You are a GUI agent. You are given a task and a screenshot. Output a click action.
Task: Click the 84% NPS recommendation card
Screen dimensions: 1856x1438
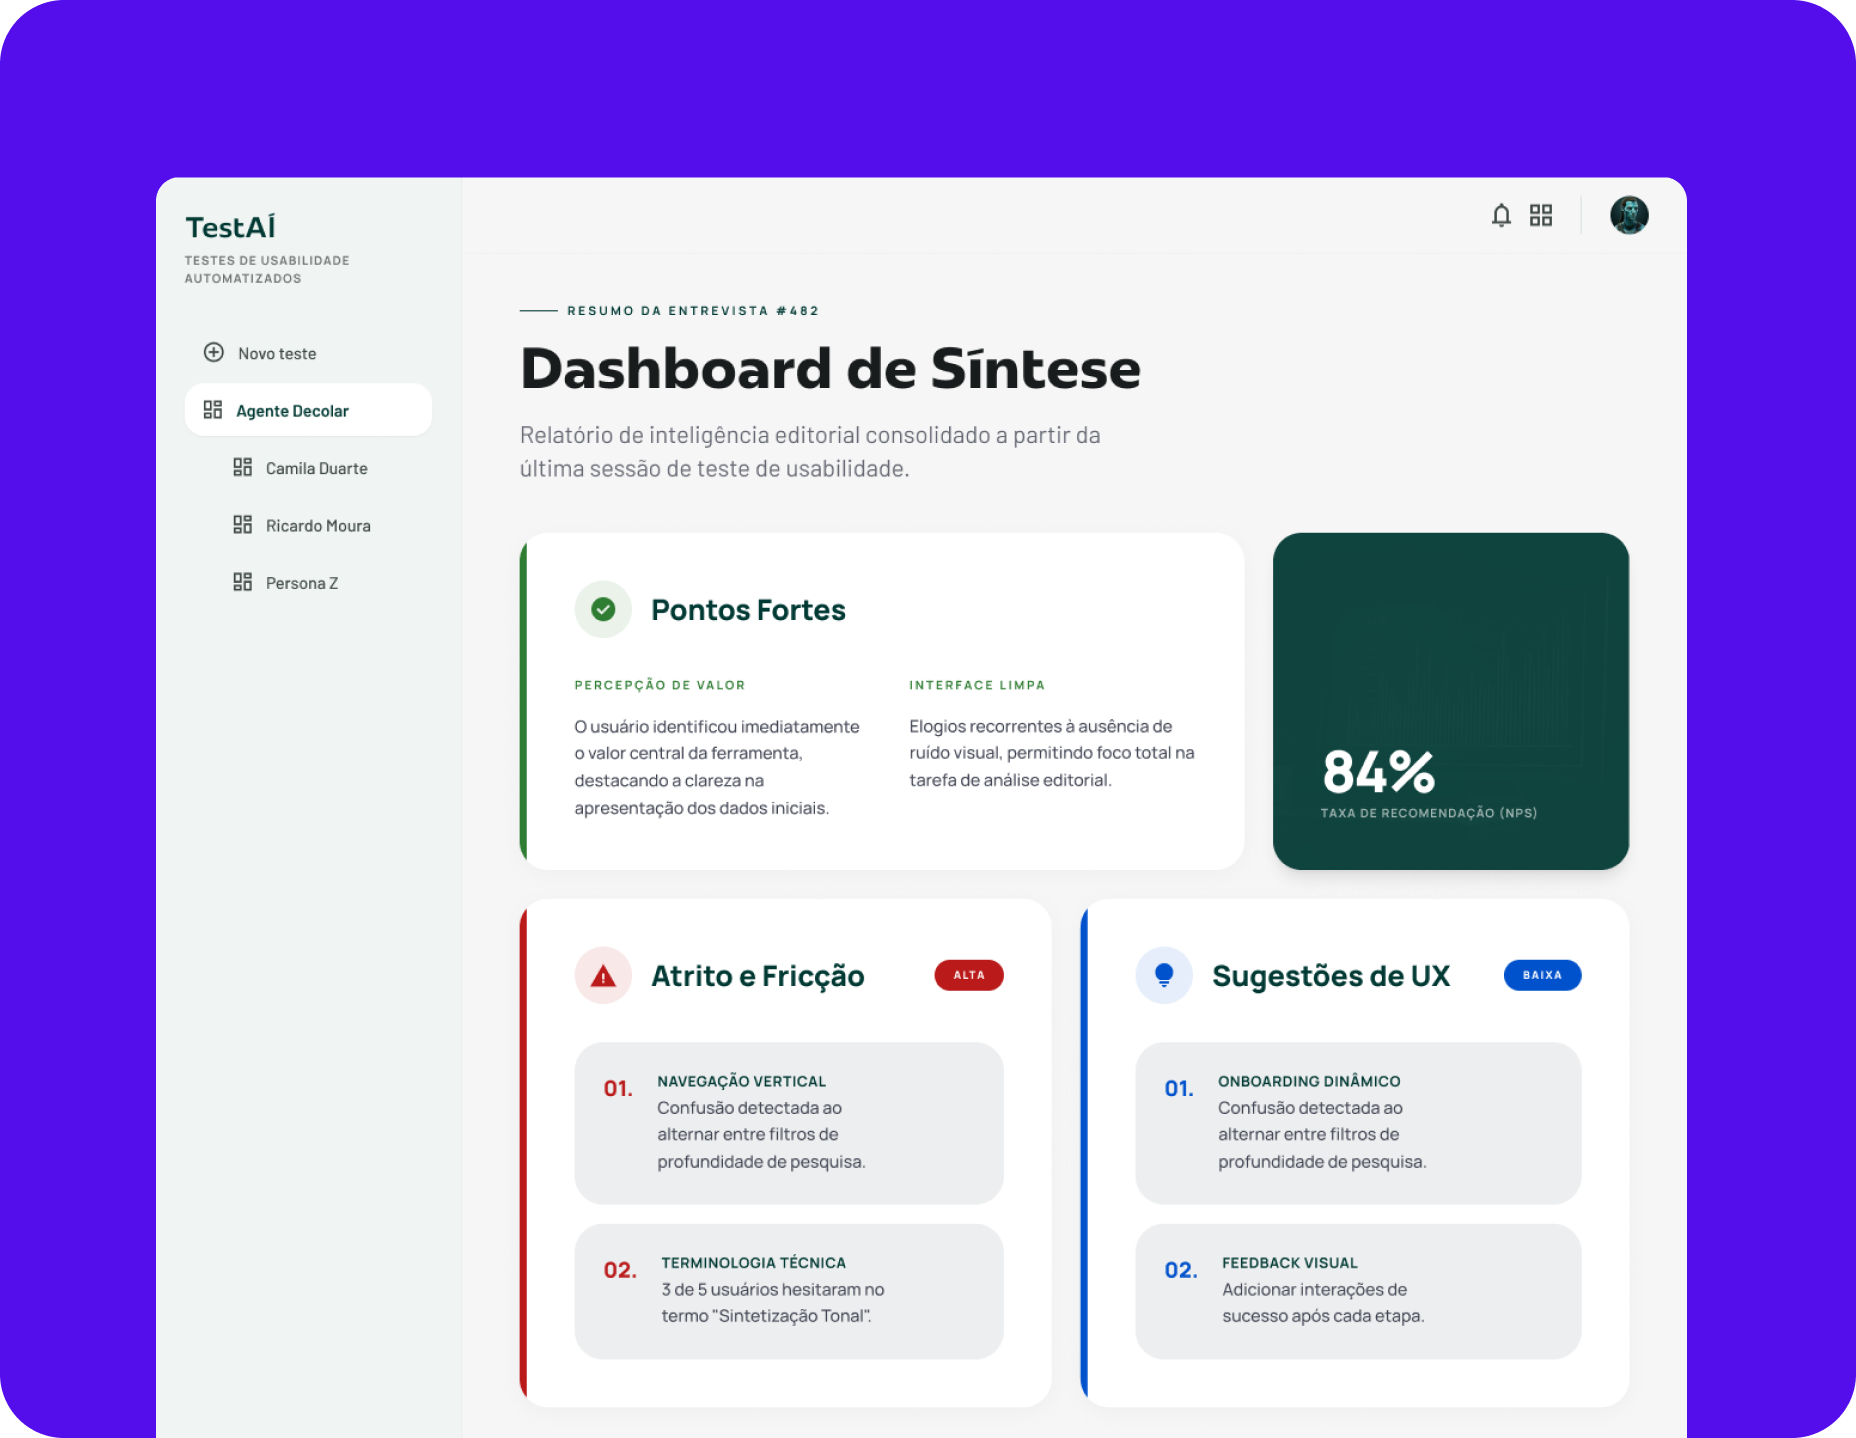coord(1451,701)
